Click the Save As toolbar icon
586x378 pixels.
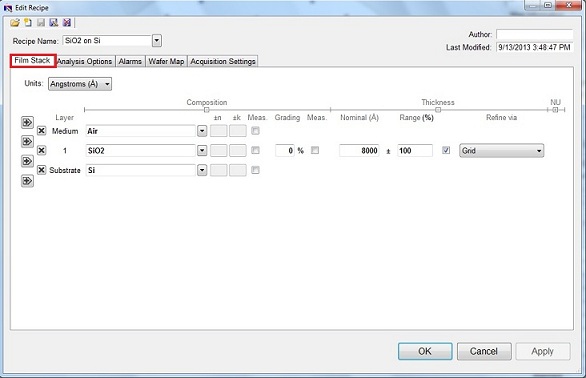(54, 23)
